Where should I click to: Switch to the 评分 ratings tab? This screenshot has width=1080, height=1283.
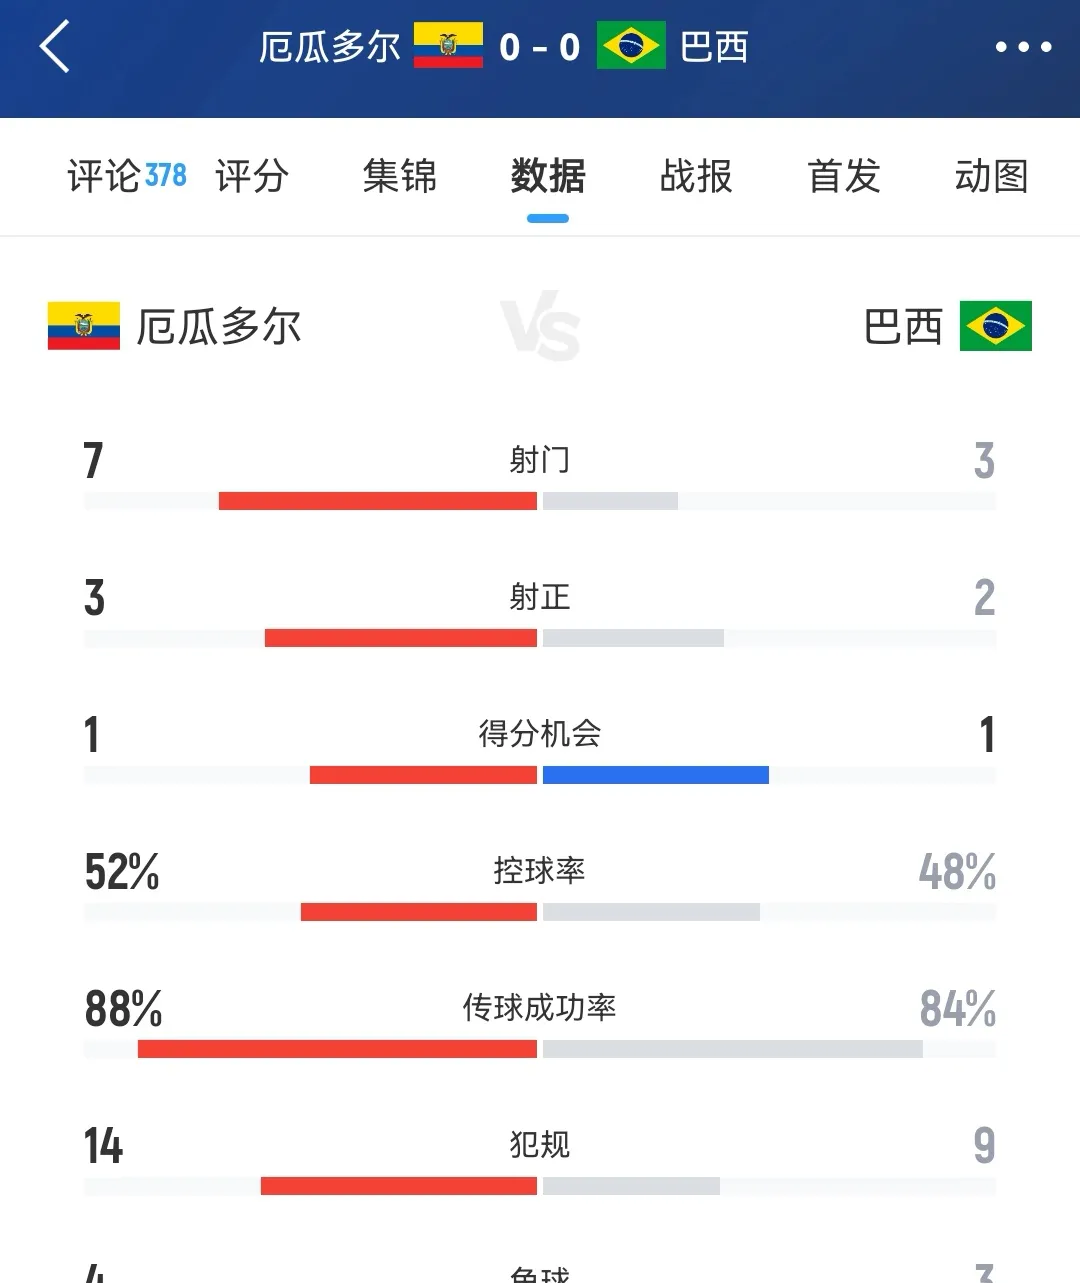tap(253, 177)
